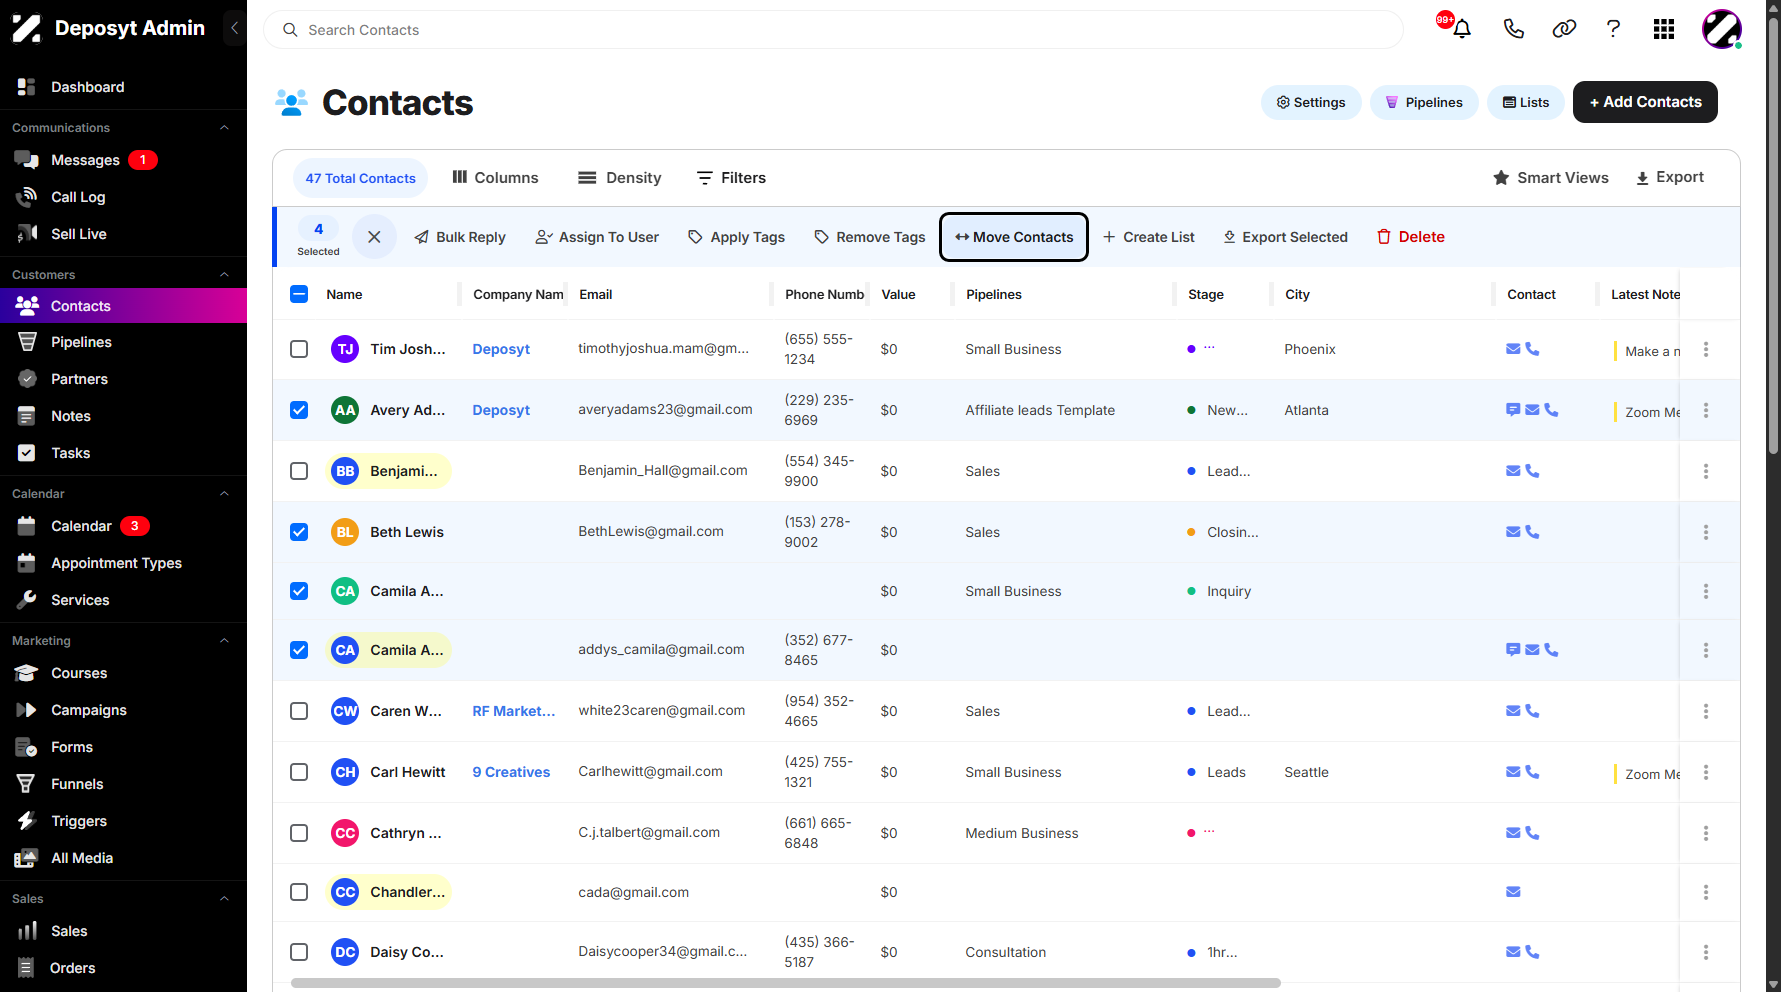Click Export Selected button

[x=1286, y=237]
